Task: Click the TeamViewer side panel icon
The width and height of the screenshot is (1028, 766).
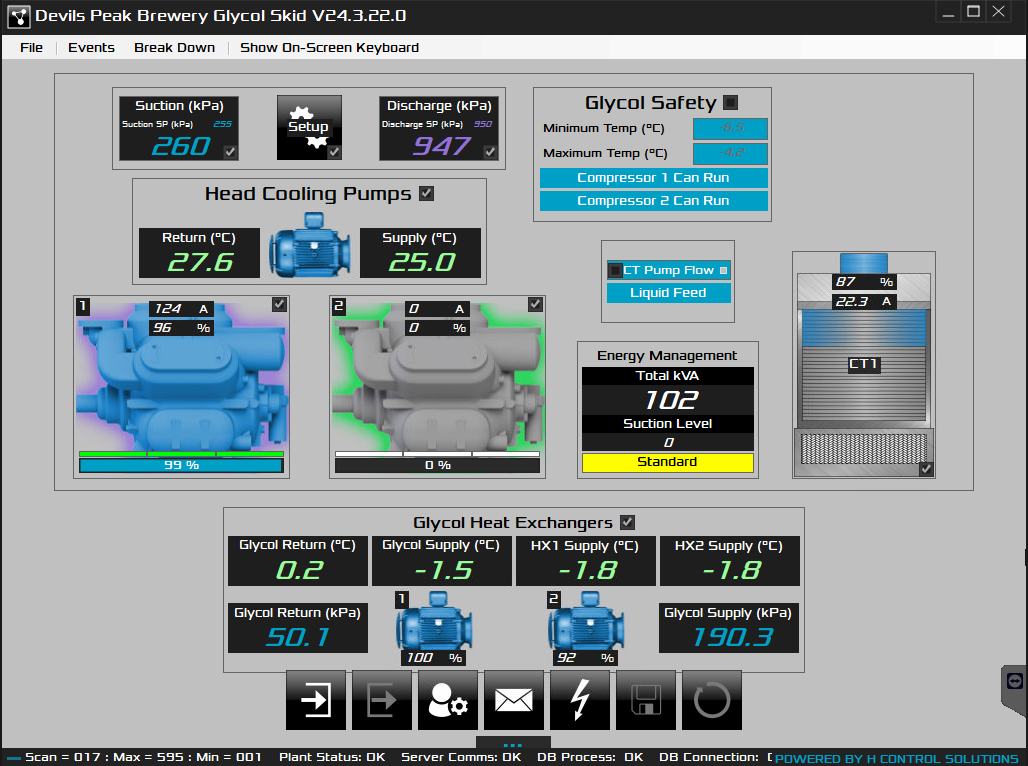Action: pyautogui.click(x=1014, y=681)
